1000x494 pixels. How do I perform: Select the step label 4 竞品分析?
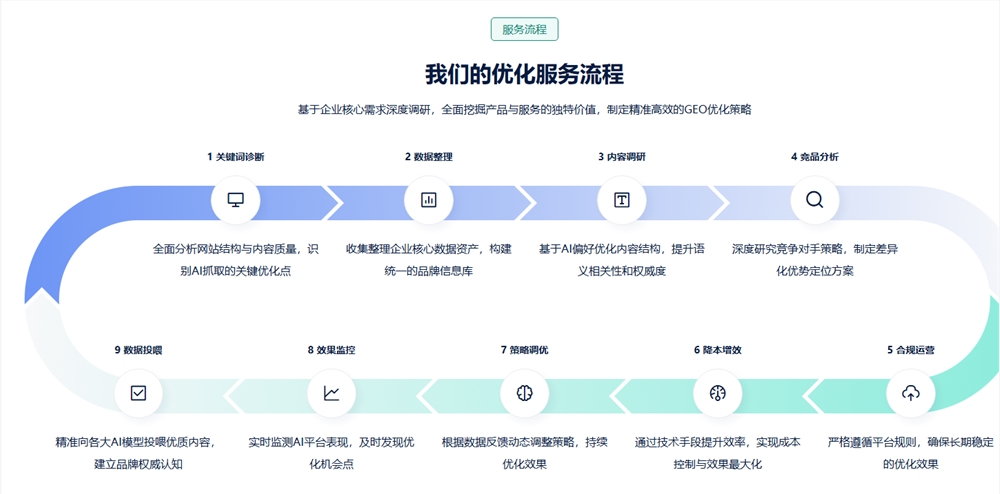tap(815, 157)
